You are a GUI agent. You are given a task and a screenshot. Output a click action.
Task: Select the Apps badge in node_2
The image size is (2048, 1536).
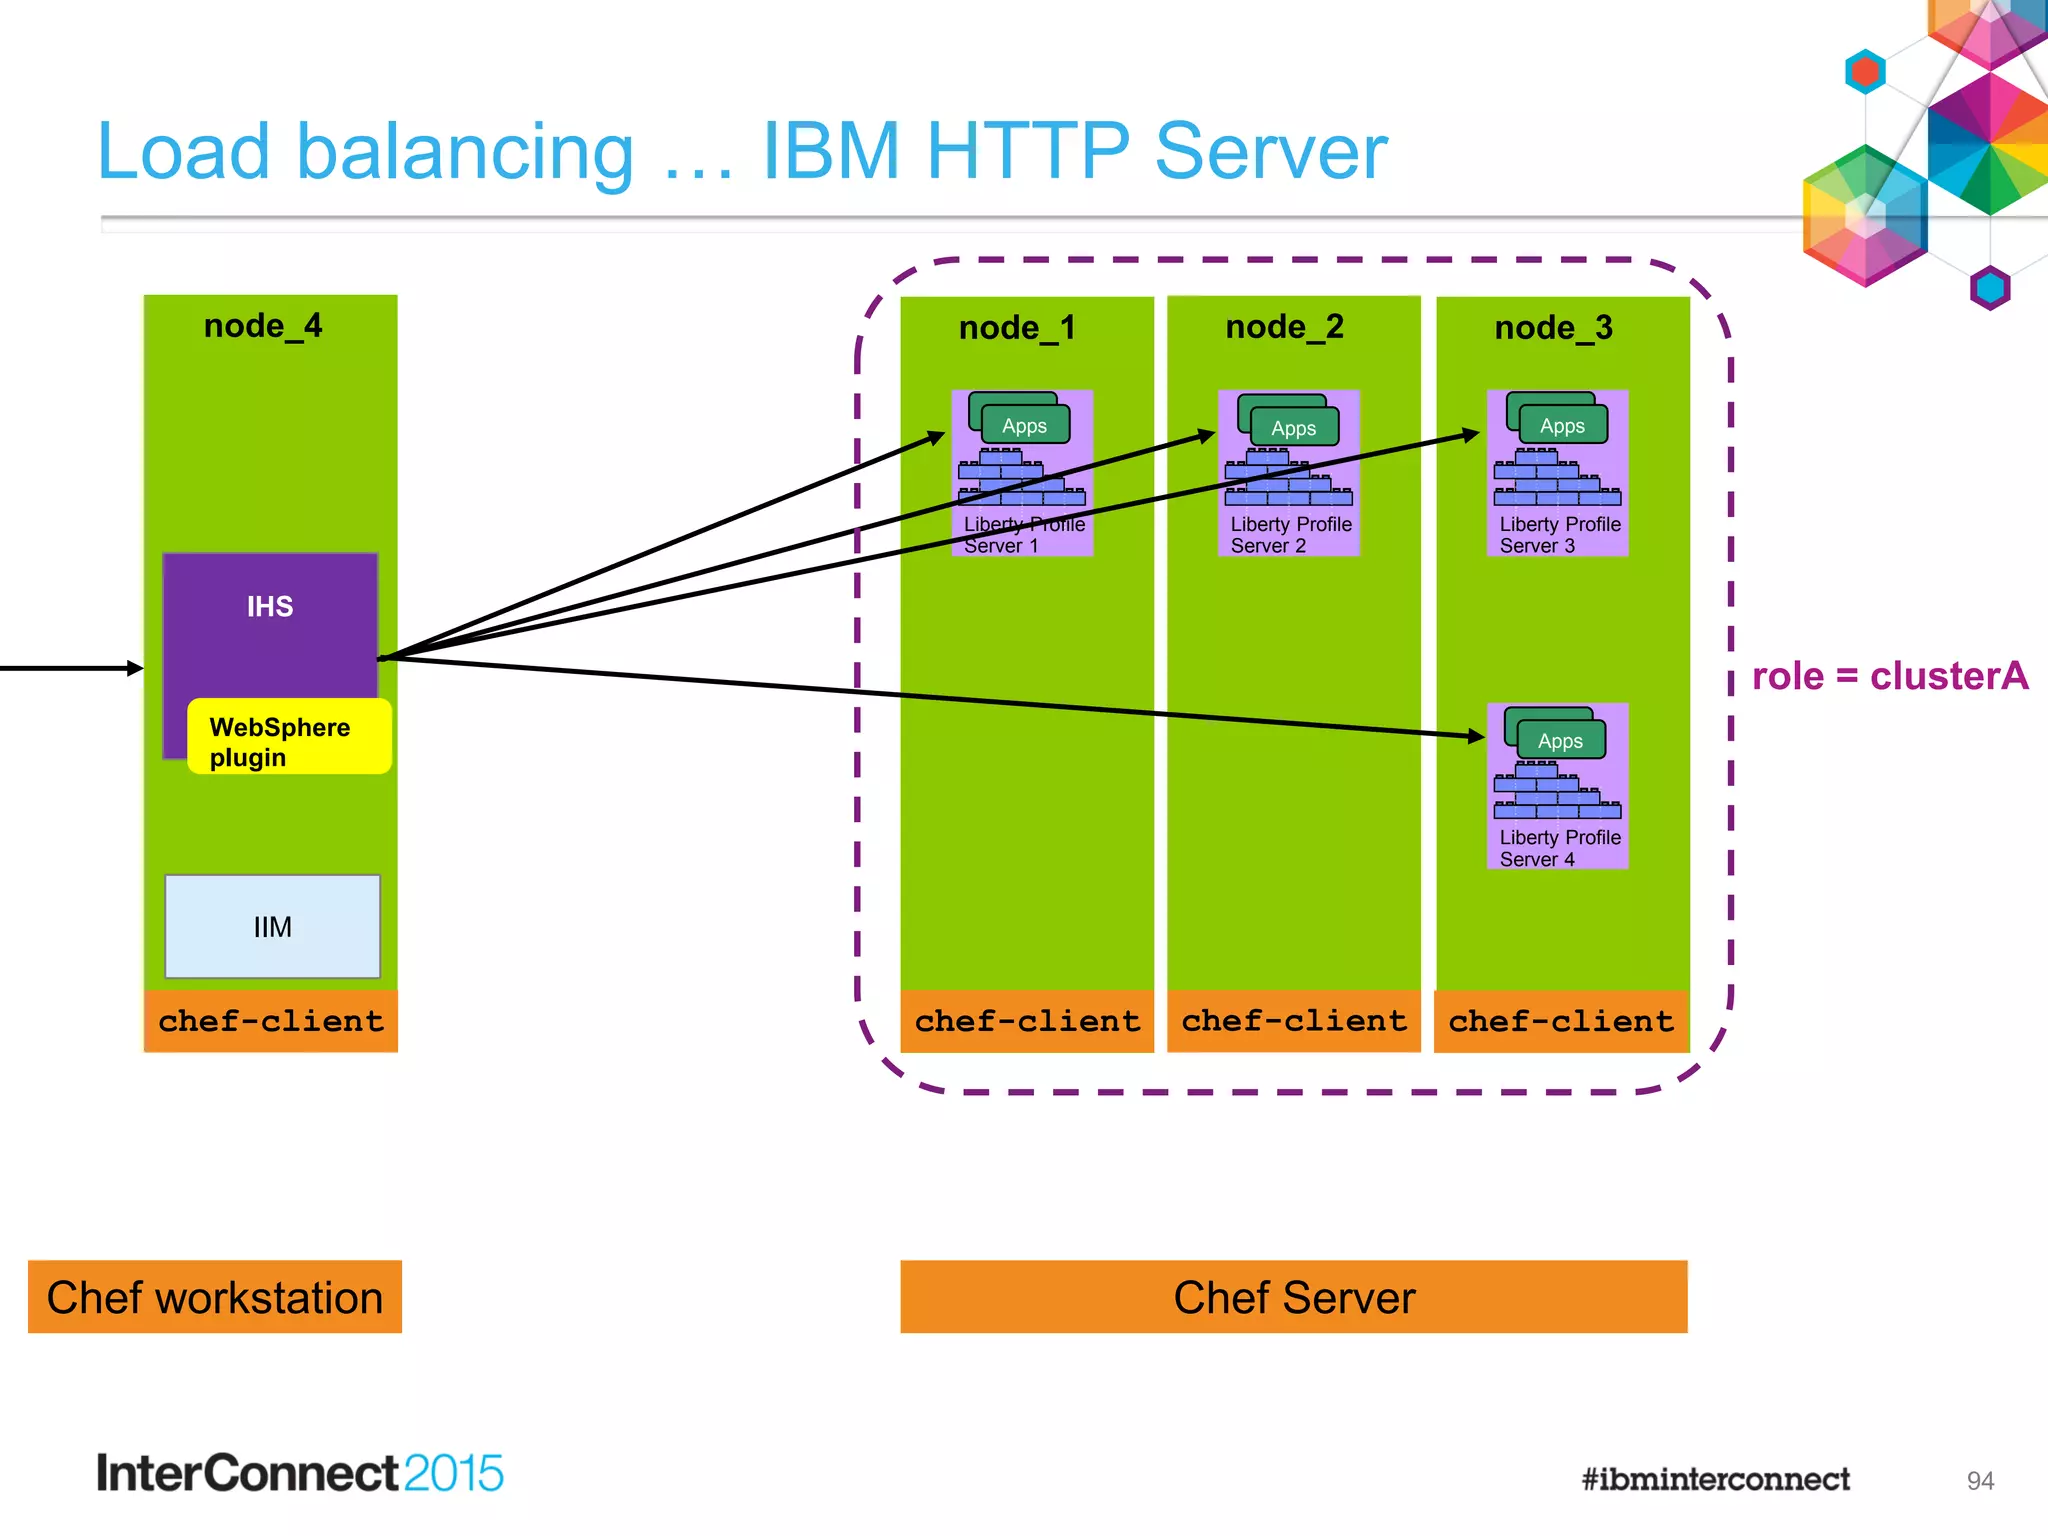(x=1293, y=428)
